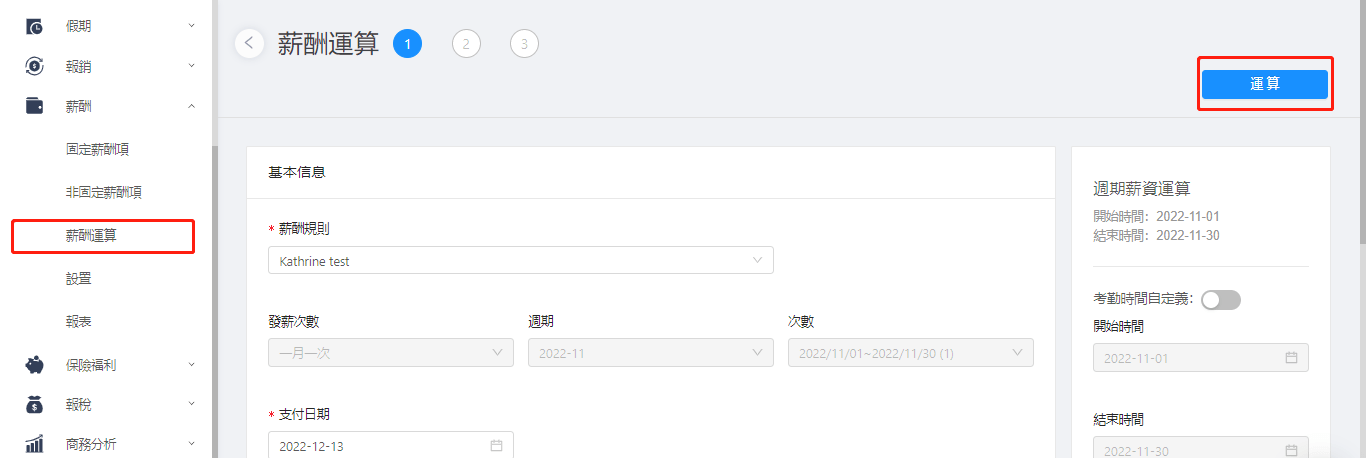Click the 報銷 coin icon in sidebar
This screenshot has width=1366, height=458.
[34, 66]
